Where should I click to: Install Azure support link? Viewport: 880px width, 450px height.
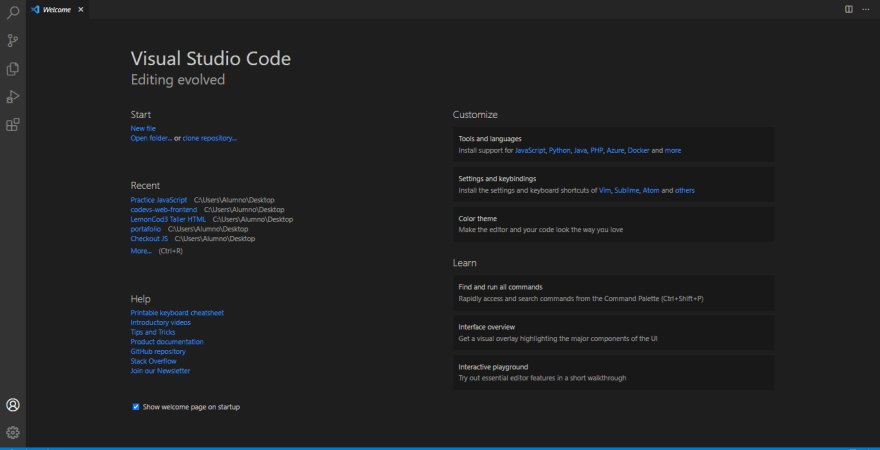point(615,151)
